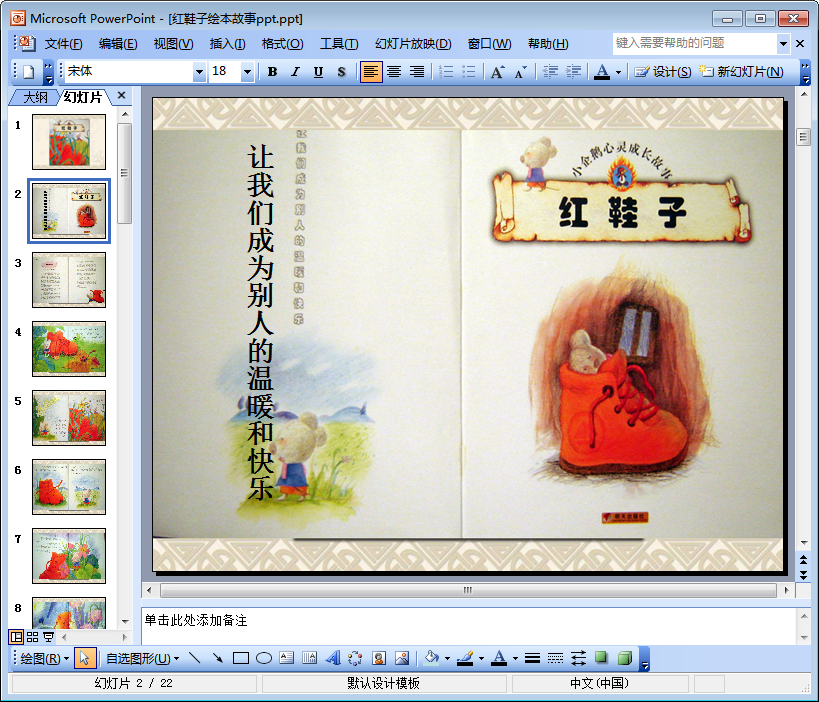Image resolution: width=819 pixels, height=702 pixels.
Task: Select slide 5 thumbnail
Action: tap(69, 418)
